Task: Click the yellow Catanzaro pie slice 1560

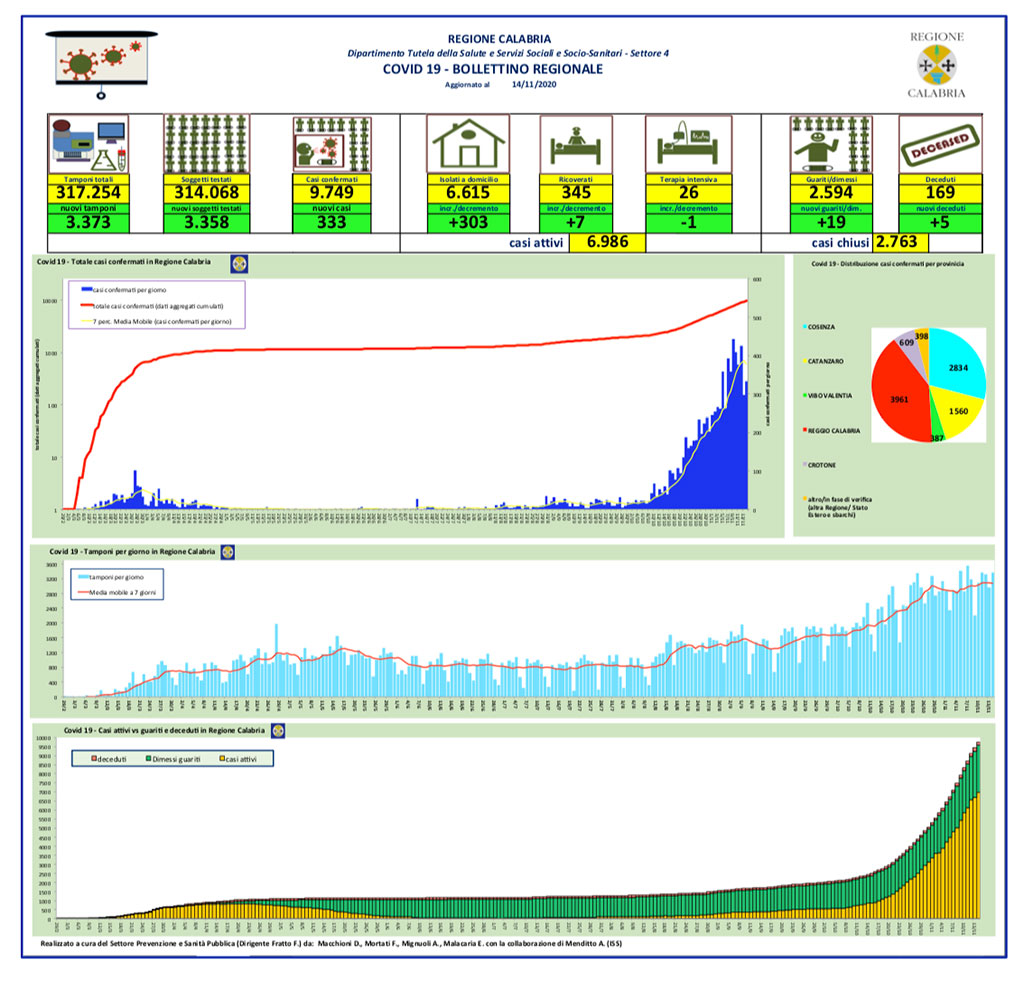Action: (x=956, y=411)
